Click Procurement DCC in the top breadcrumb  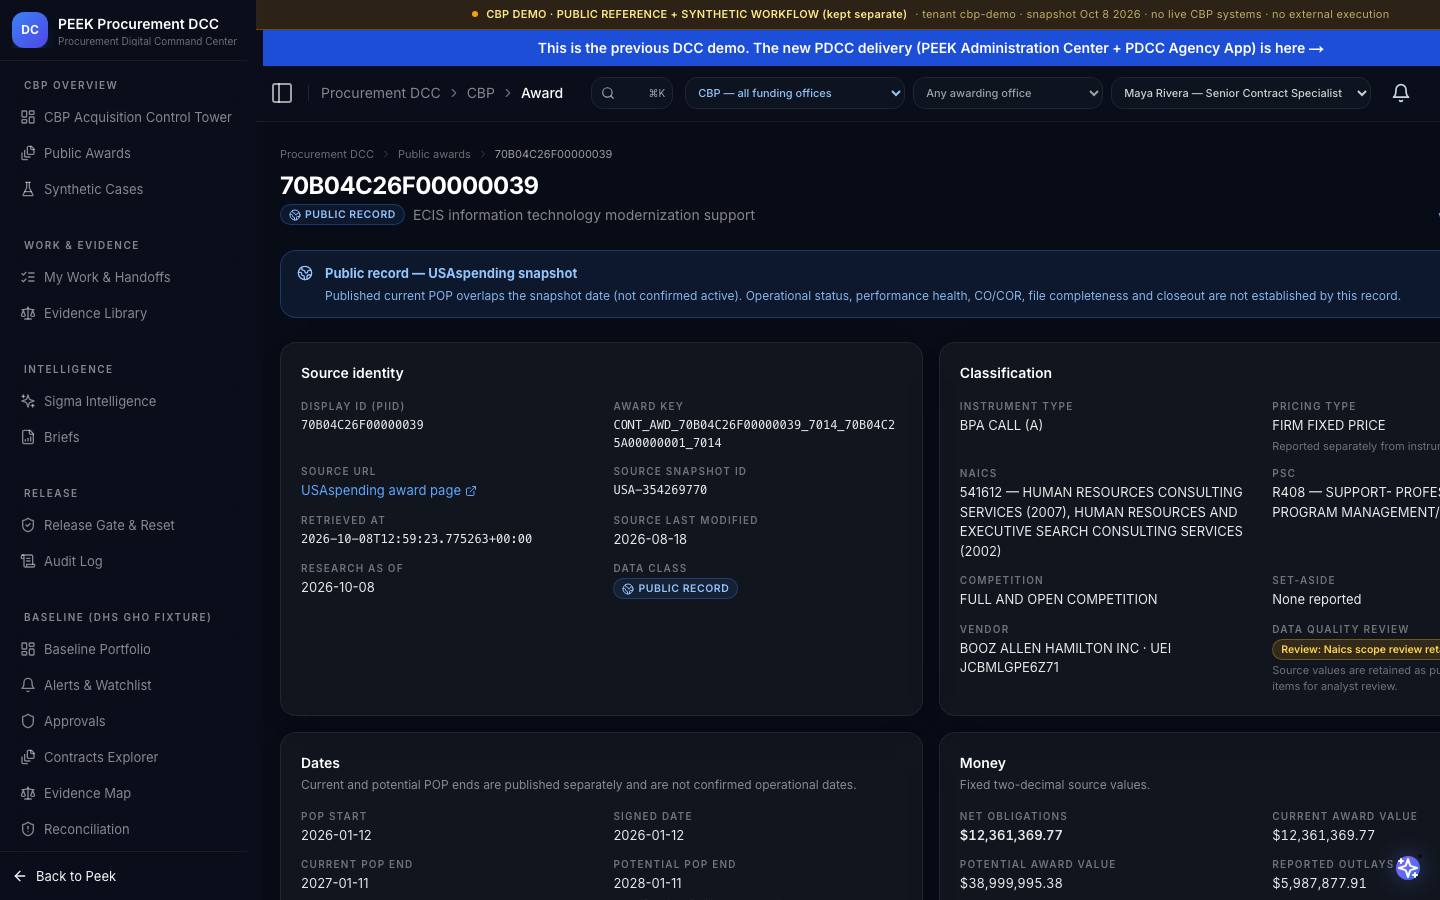click(x=381, y=93)
